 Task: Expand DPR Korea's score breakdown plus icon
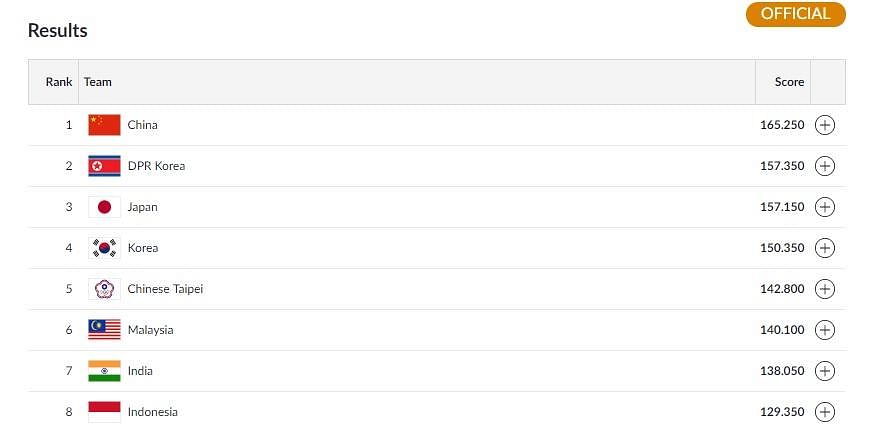(825, 166)
